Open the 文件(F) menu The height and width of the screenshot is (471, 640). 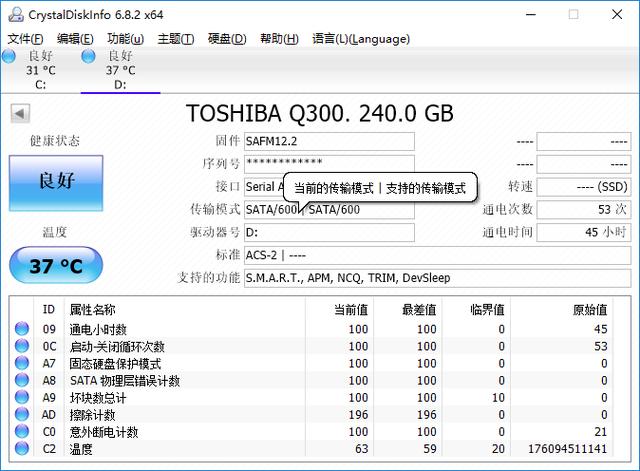click(25, 39)
